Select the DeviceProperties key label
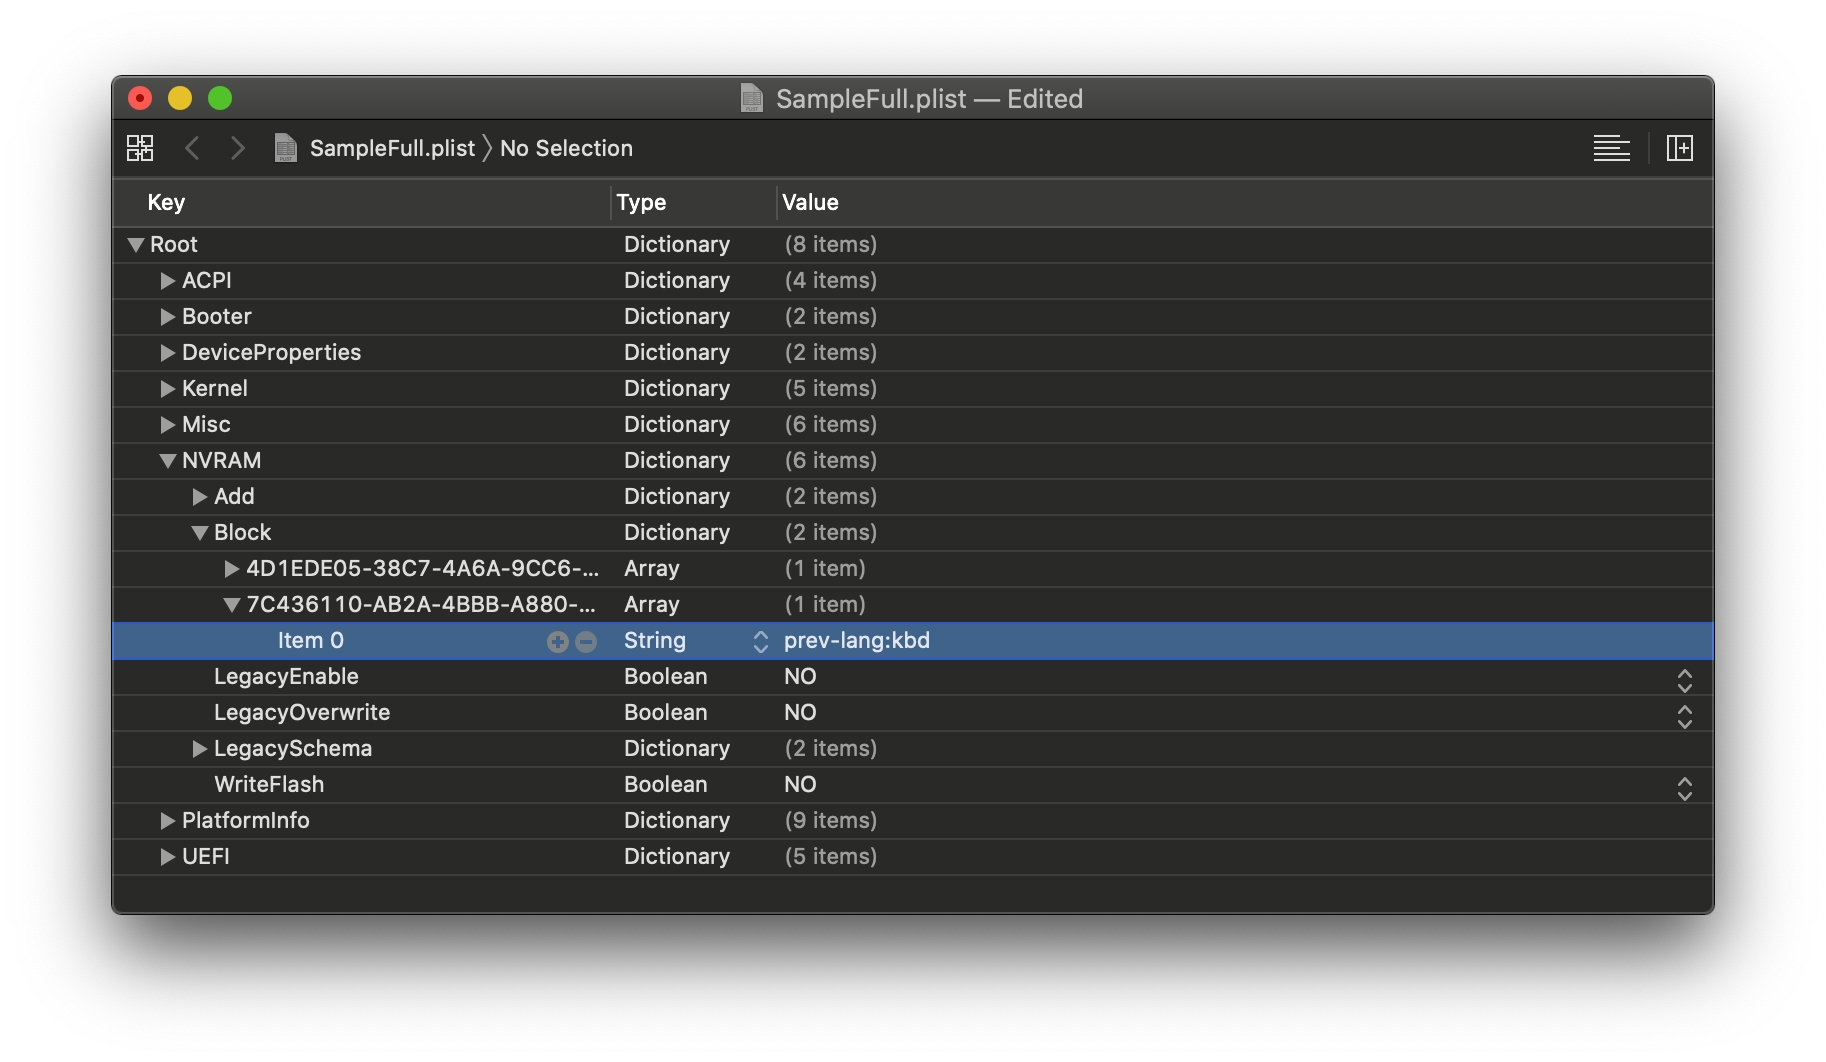 pyautogui.click(x=271, y=352)
